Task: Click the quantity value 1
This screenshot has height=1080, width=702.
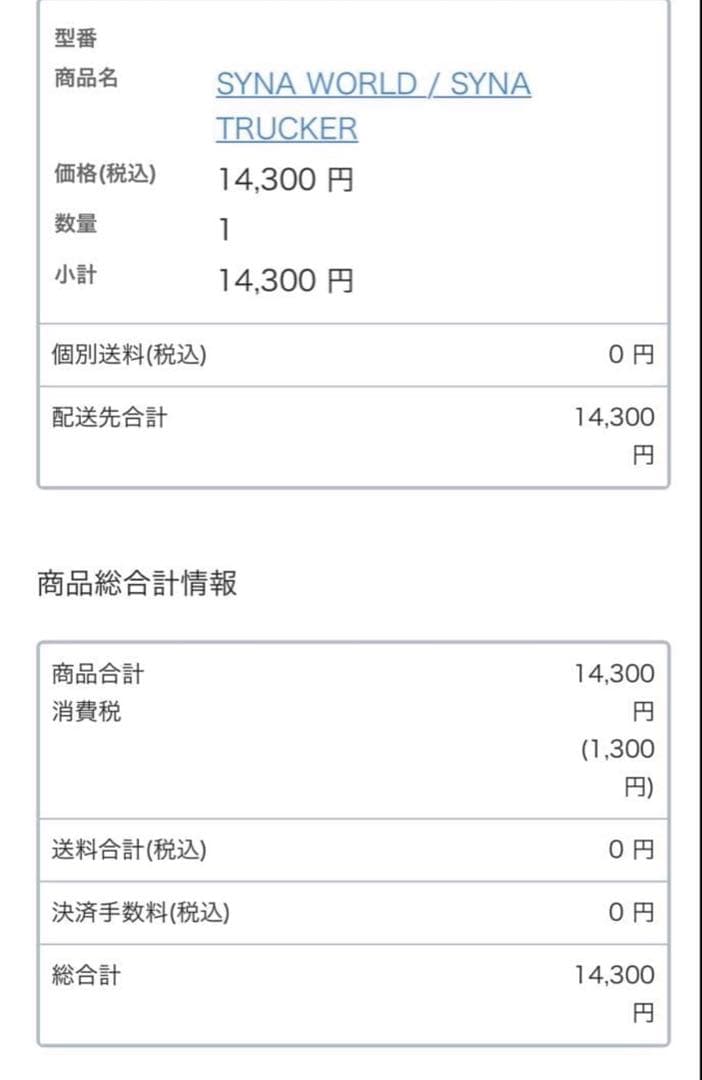Action: (x=225, y=230)
